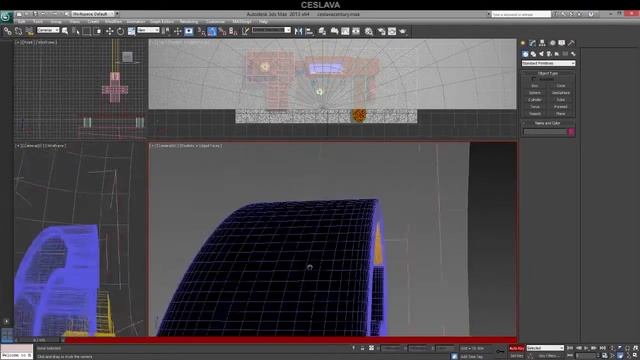
Task: Click the Add Time Tag label
Action: tap(471, 357)
